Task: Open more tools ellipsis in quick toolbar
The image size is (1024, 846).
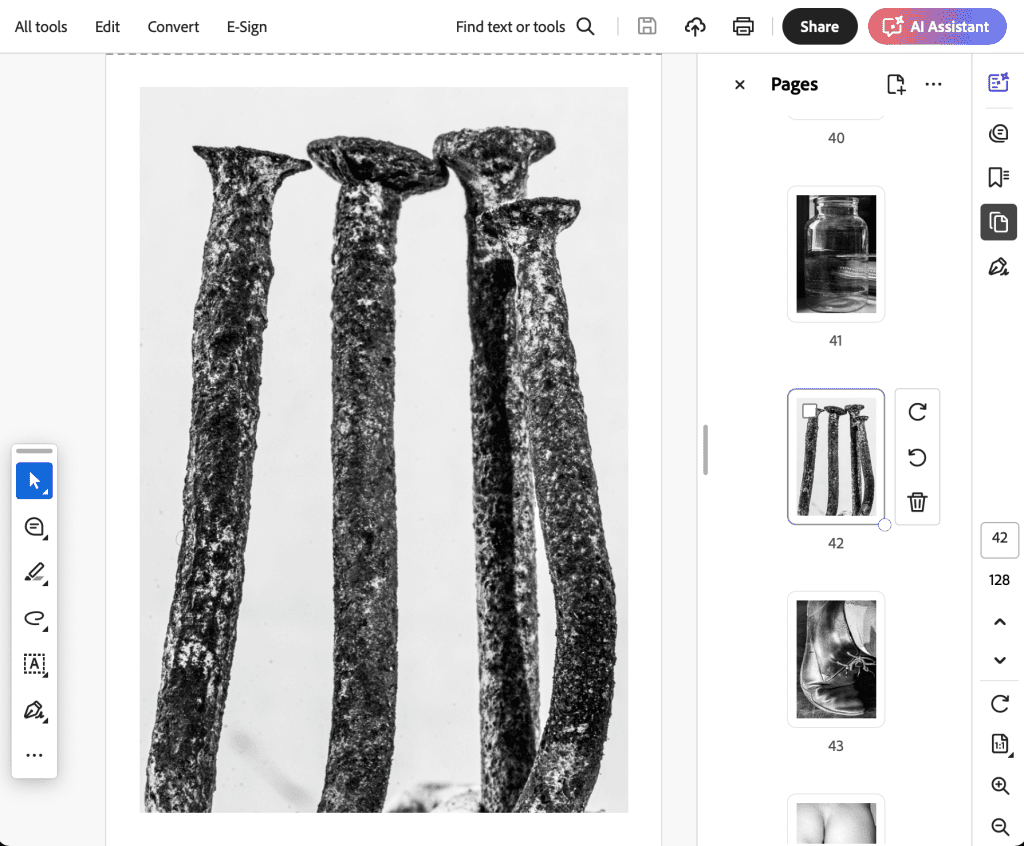Action: click(34, 755)
